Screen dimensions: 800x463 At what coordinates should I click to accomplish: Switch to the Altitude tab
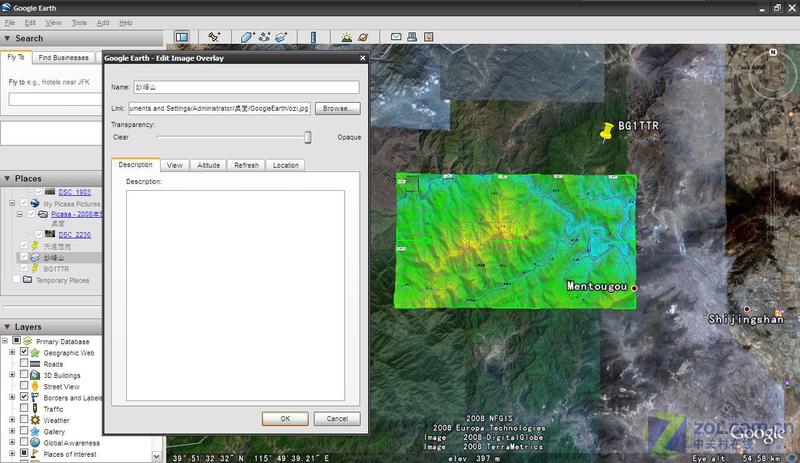(x=209, y=165)
